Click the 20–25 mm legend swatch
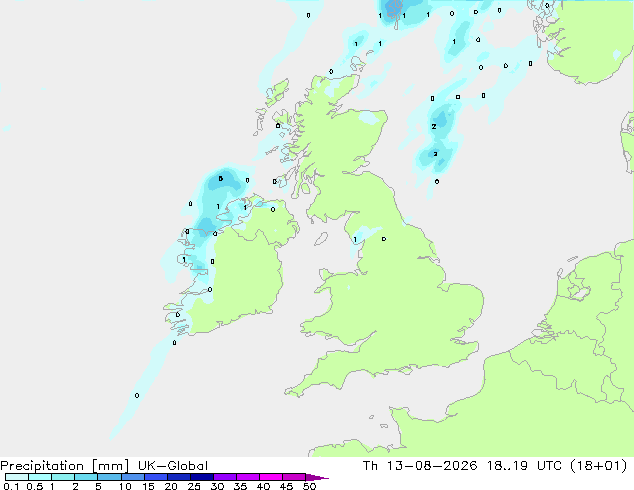Screen dimensions: 634x490 pos(179,477)
